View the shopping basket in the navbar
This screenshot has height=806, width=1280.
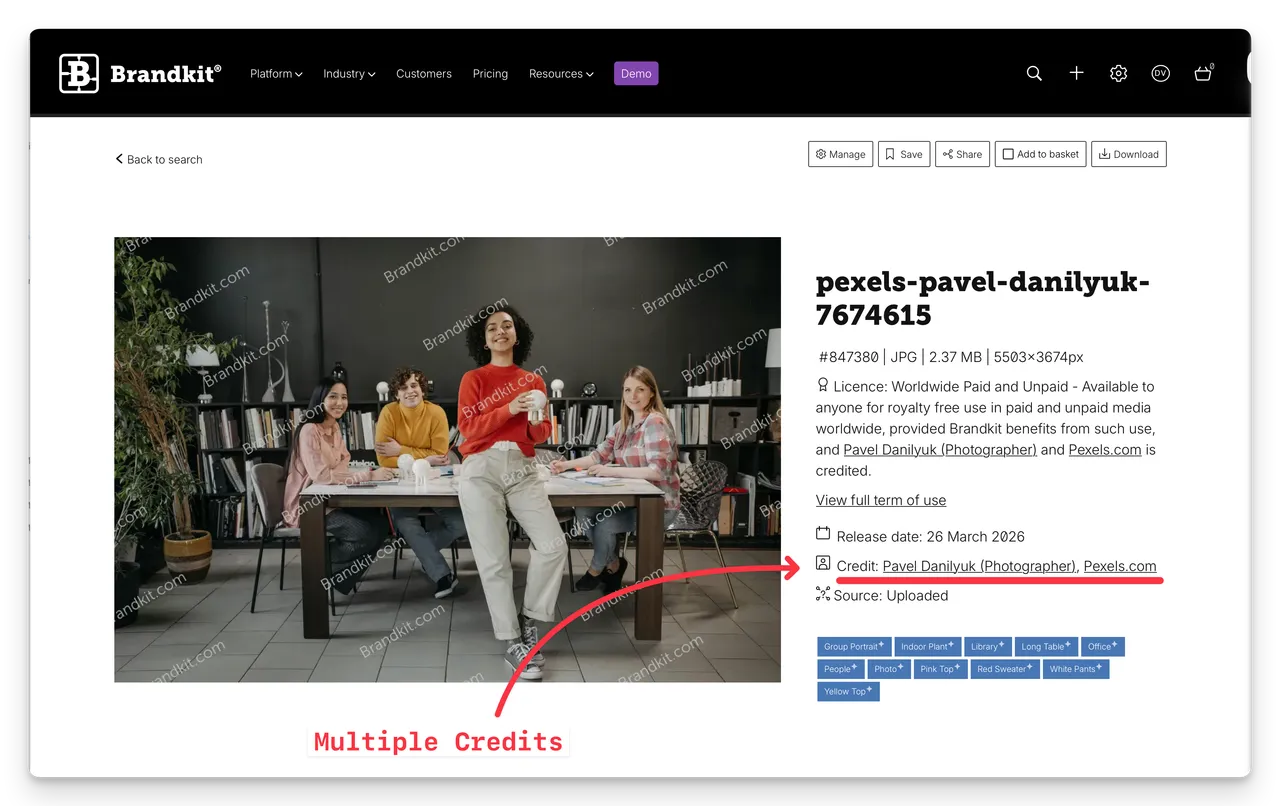pyautogui.click(x=1203, y=73)
